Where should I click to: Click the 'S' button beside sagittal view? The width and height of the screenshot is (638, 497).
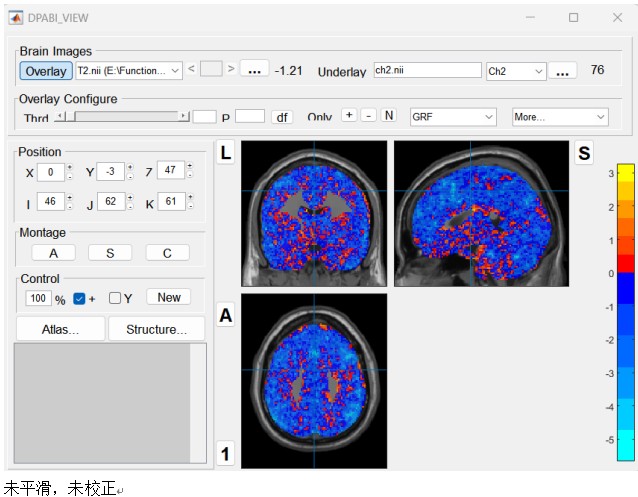584,153
